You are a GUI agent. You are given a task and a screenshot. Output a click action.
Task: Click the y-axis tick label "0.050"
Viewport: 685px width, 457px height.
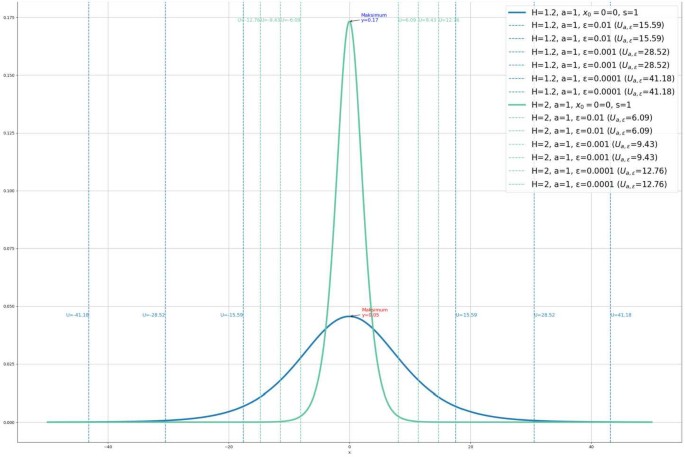pyautogui.click(x=8, y=307)
